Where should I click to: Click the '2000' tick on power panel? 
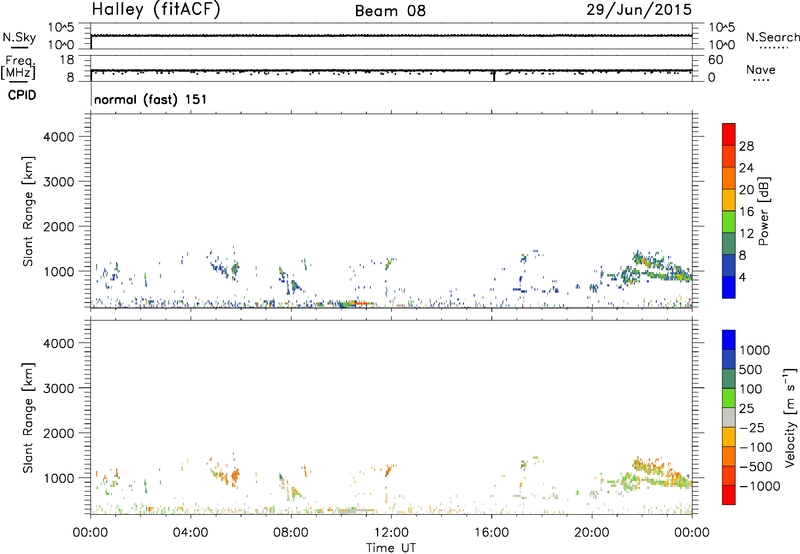pos(59,226)
